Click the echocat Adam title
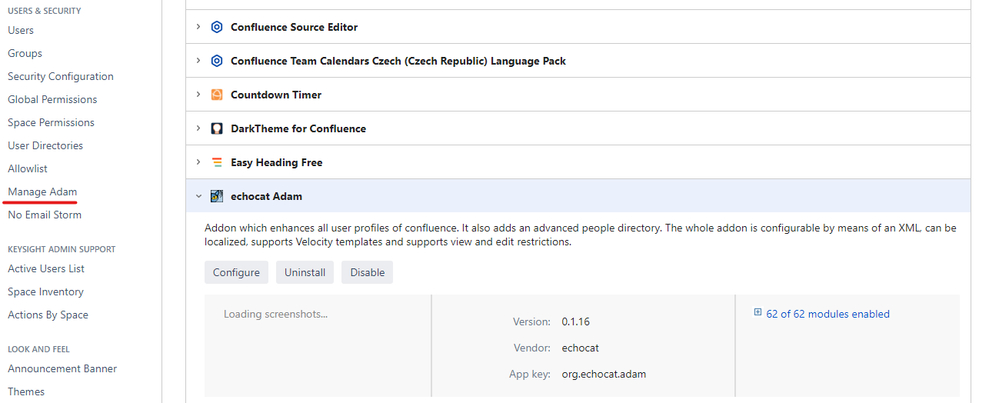The width and height of the screenshot is (999, 403). tap(266, 196)
